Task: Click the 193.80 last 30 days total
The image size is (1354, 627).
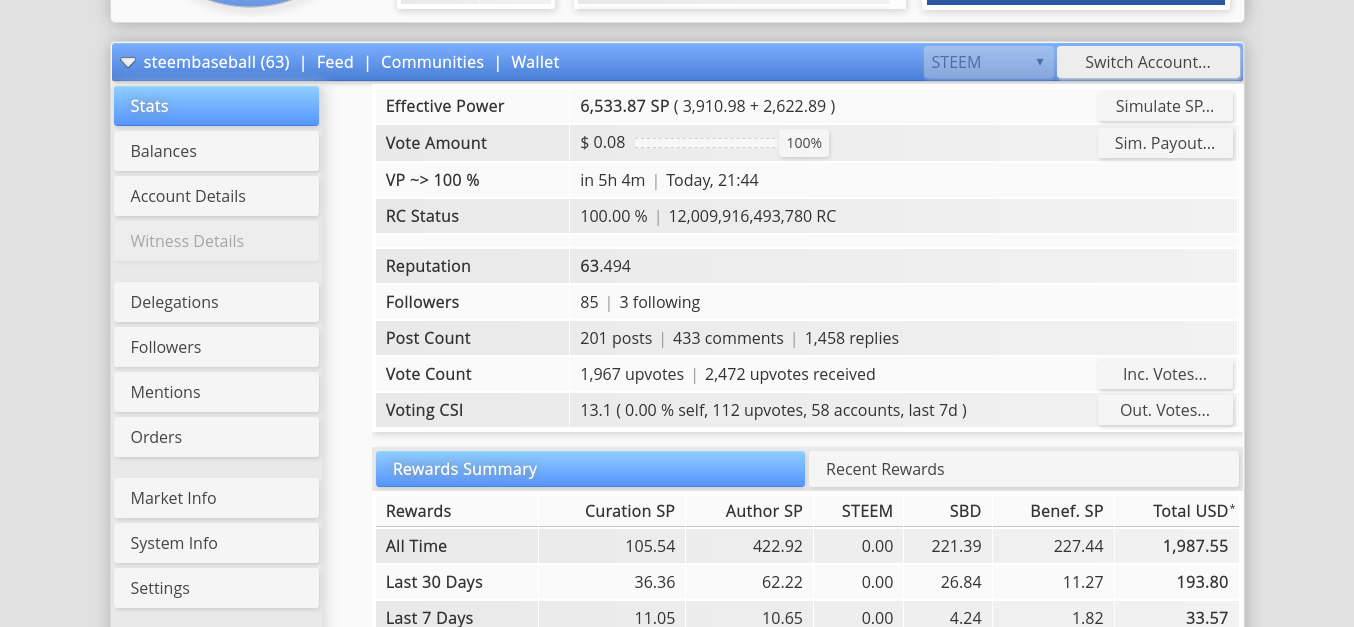Action: pos(1203,582)
